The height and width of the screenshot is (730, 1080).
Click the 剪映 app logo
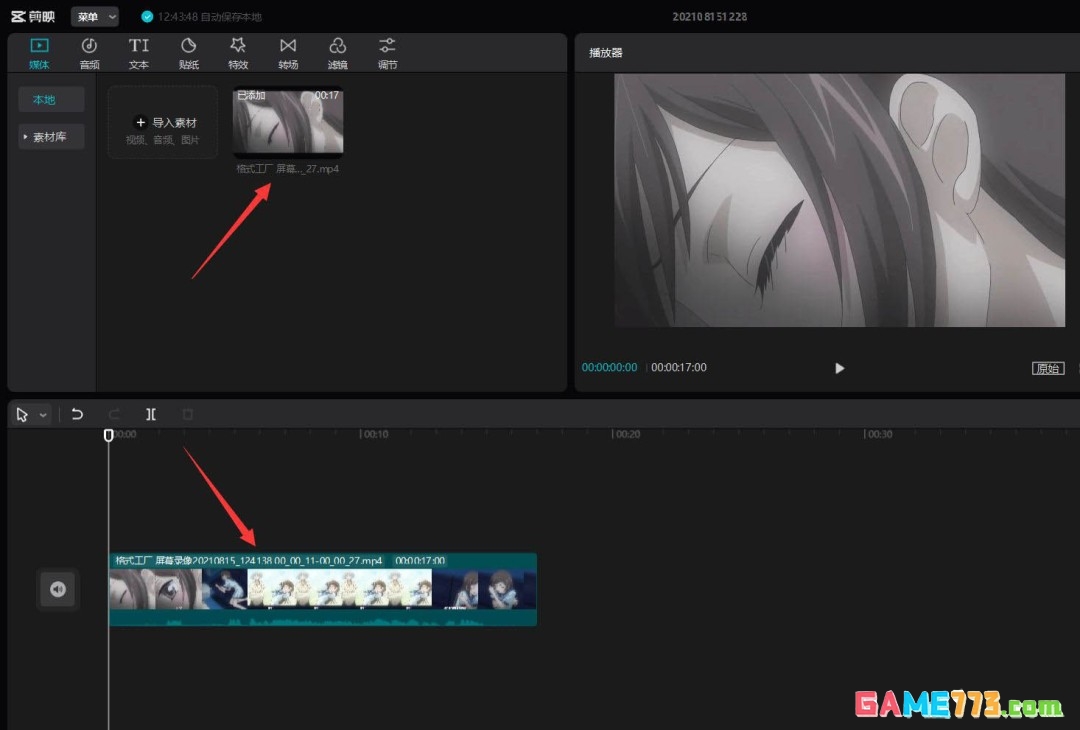33,17
